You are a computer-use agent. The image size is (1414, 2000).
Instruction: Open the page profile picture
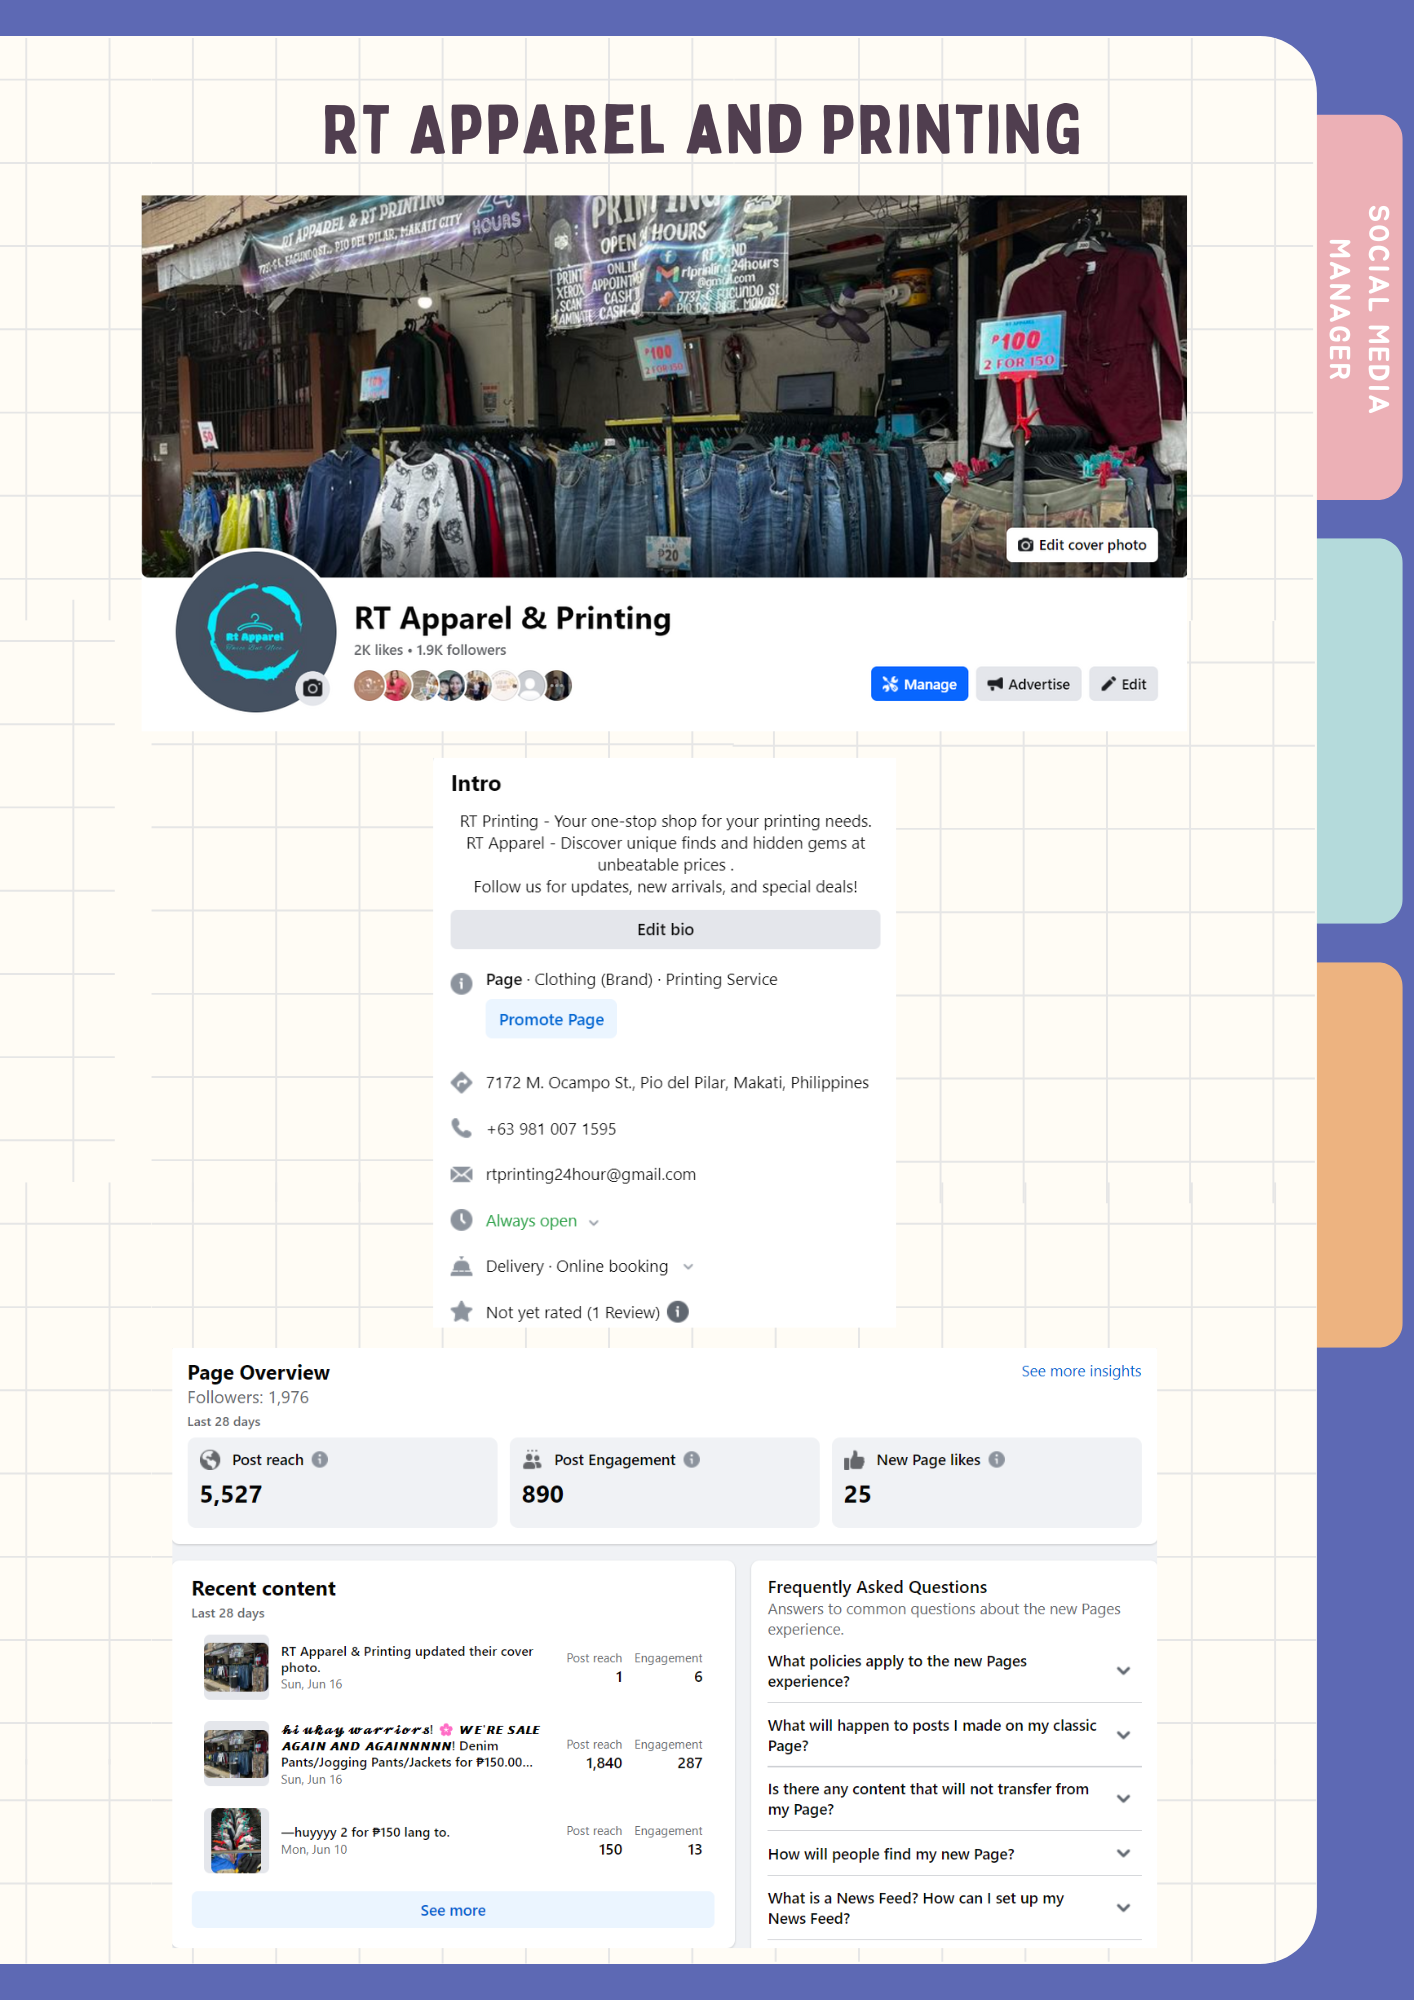(256, 631)
